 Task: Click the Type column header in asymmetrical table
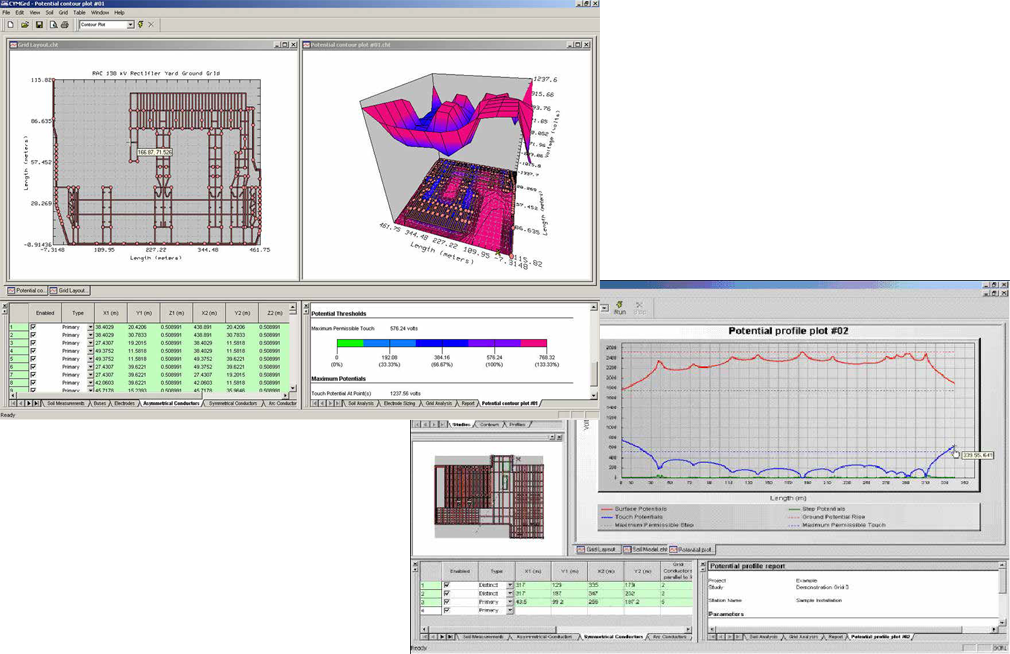[x=78, y=313]
